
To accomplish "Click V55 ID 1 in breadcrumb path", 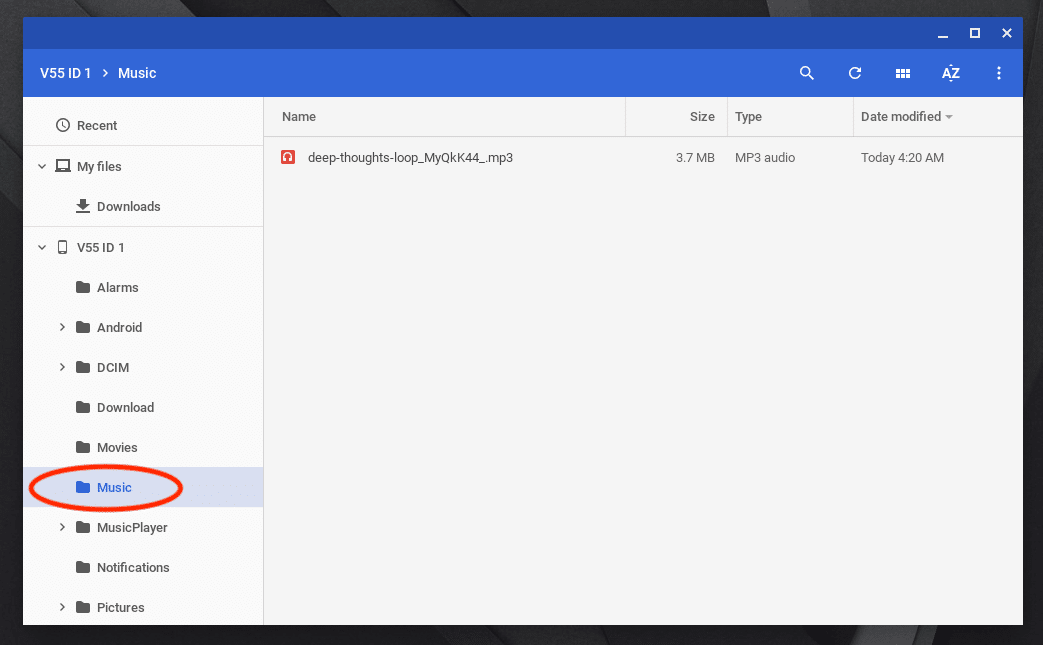I will (x=65, y=73).
